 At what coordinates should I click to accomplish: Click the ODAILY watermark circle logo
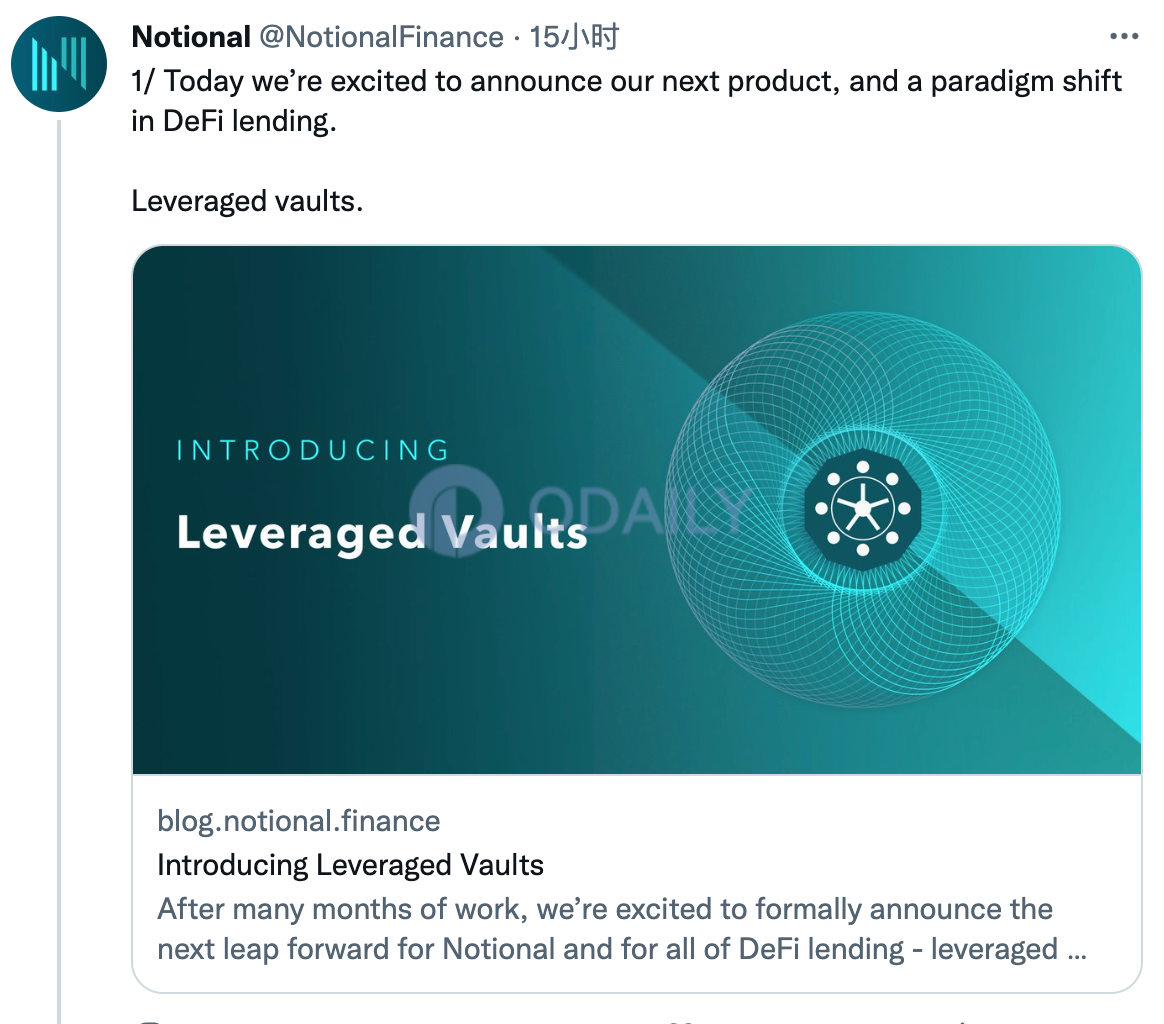[x=456, y=510]
